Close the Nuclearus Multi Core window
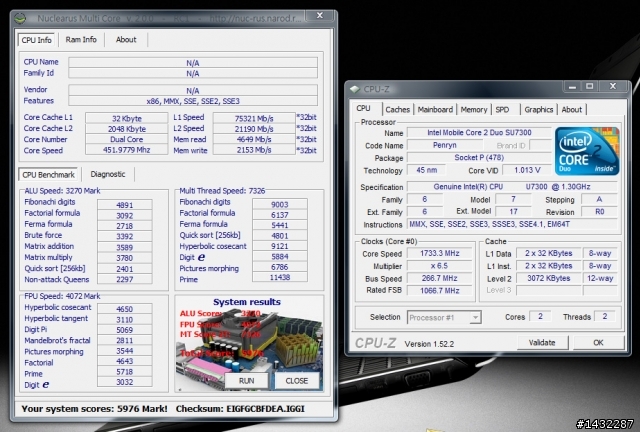 click(x=320, y=16)
